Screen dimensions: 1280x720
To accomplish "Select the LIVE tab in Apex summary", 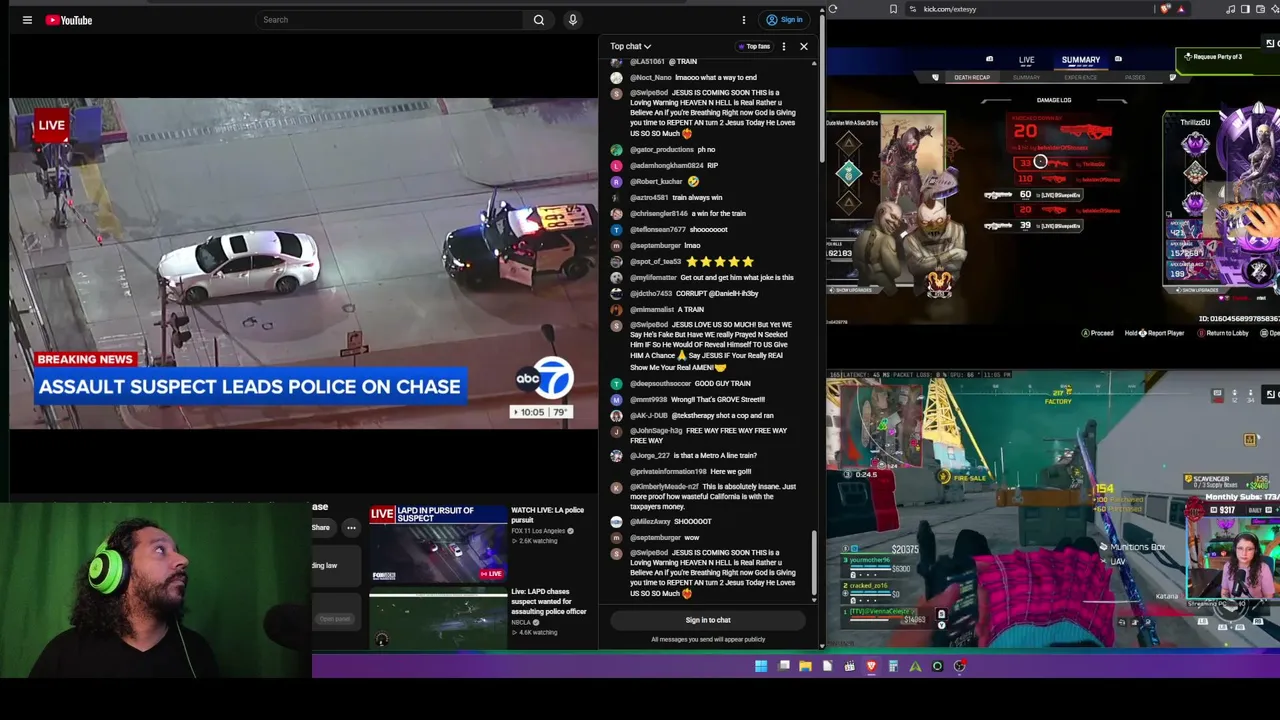I will pyautogui.click(x=1026, y=60).
